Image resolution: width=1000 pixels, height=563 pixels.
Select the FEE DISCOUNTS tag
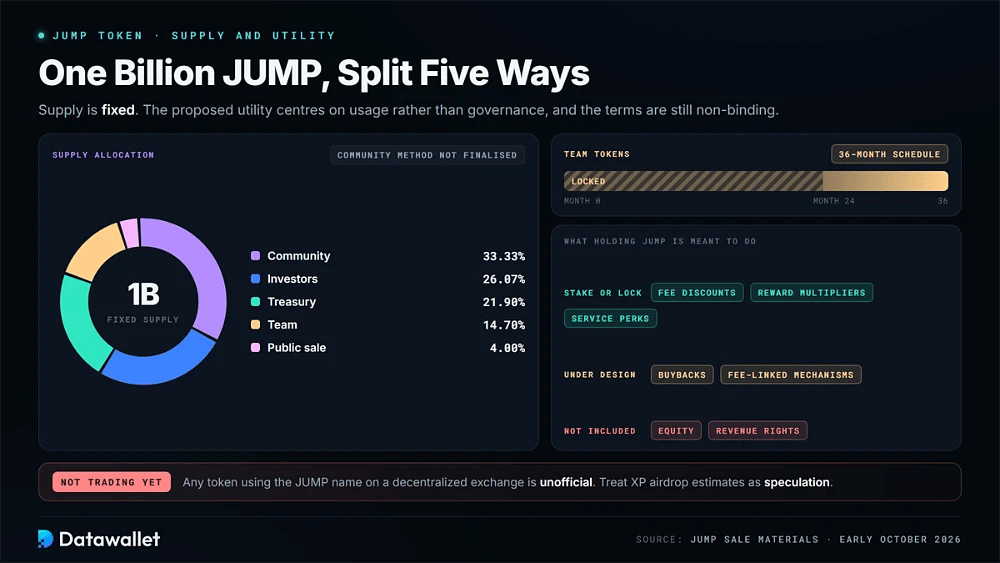point(696,293)
